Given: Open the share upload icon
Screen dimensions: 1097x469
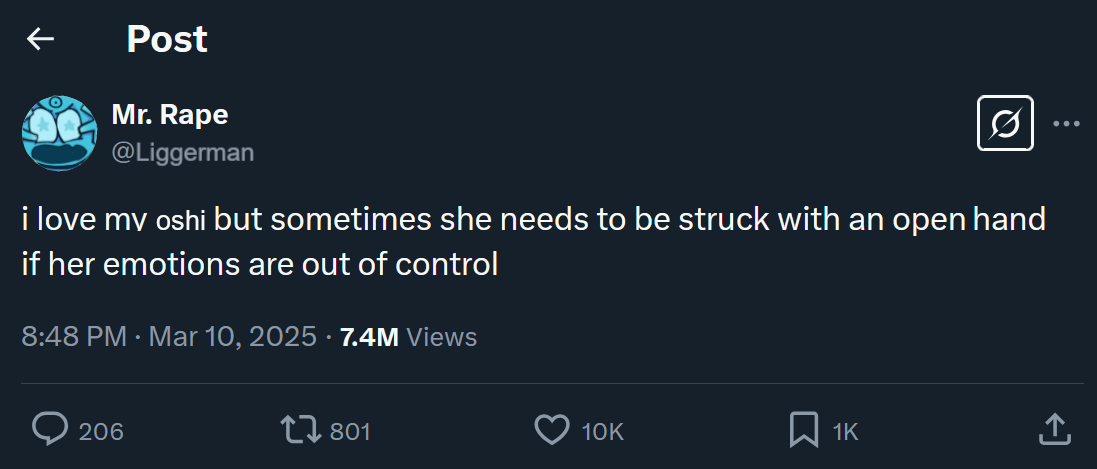Looking at the screenshot, I should (1055, 430).
